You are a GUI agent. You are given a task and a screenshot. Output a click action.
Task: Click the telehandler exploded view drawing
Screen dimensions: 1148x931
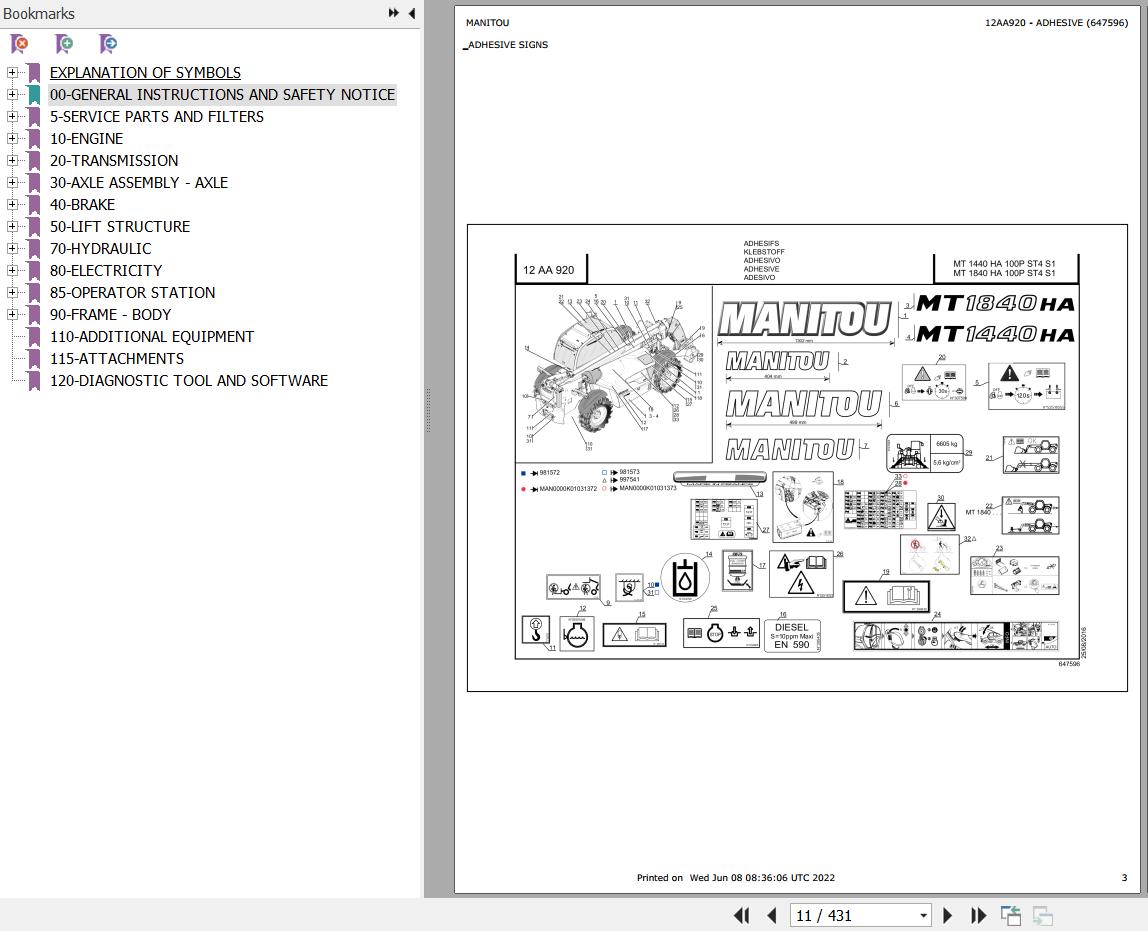(614, 374)
